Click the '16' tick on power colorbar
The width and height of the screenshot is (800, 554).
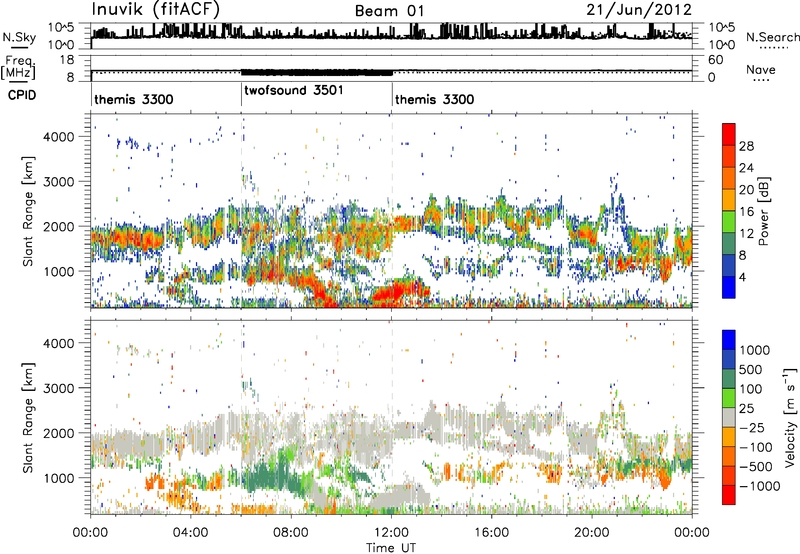(746, 212)
